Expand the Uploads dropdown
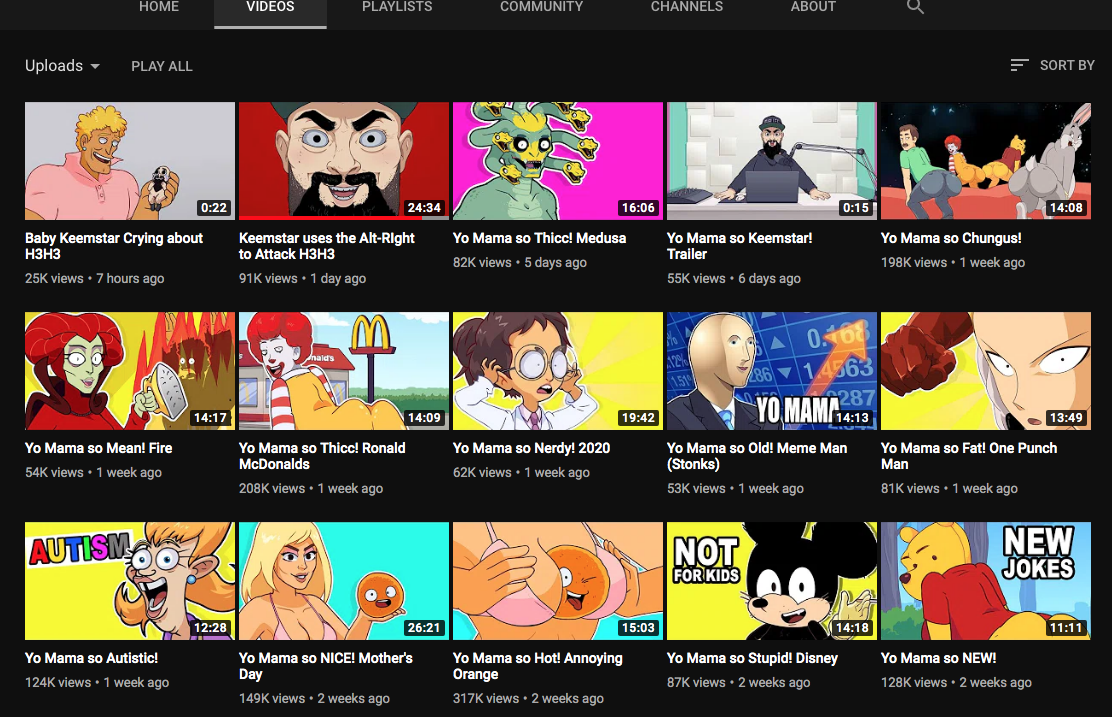This screenshot has width=1112, height=717. pos(62,66)
